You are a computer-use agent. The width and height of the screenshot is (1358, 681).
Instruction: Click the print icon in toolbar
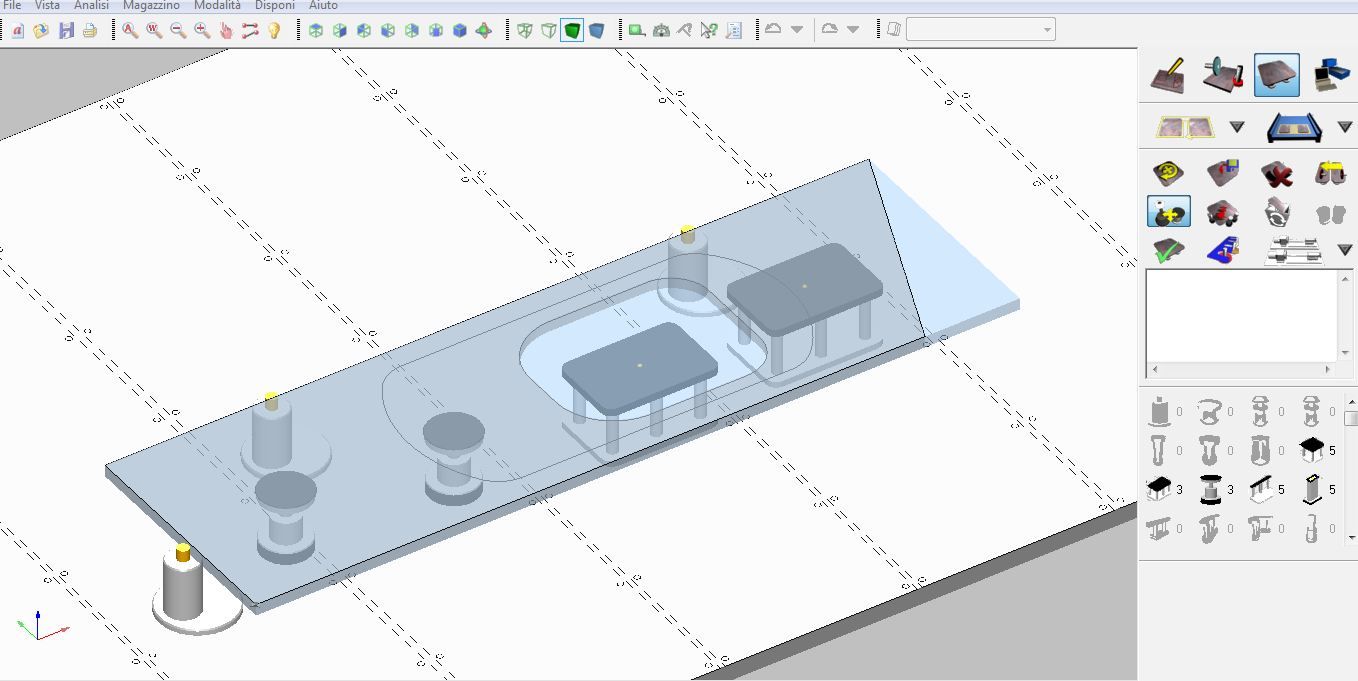pos(90,30)
